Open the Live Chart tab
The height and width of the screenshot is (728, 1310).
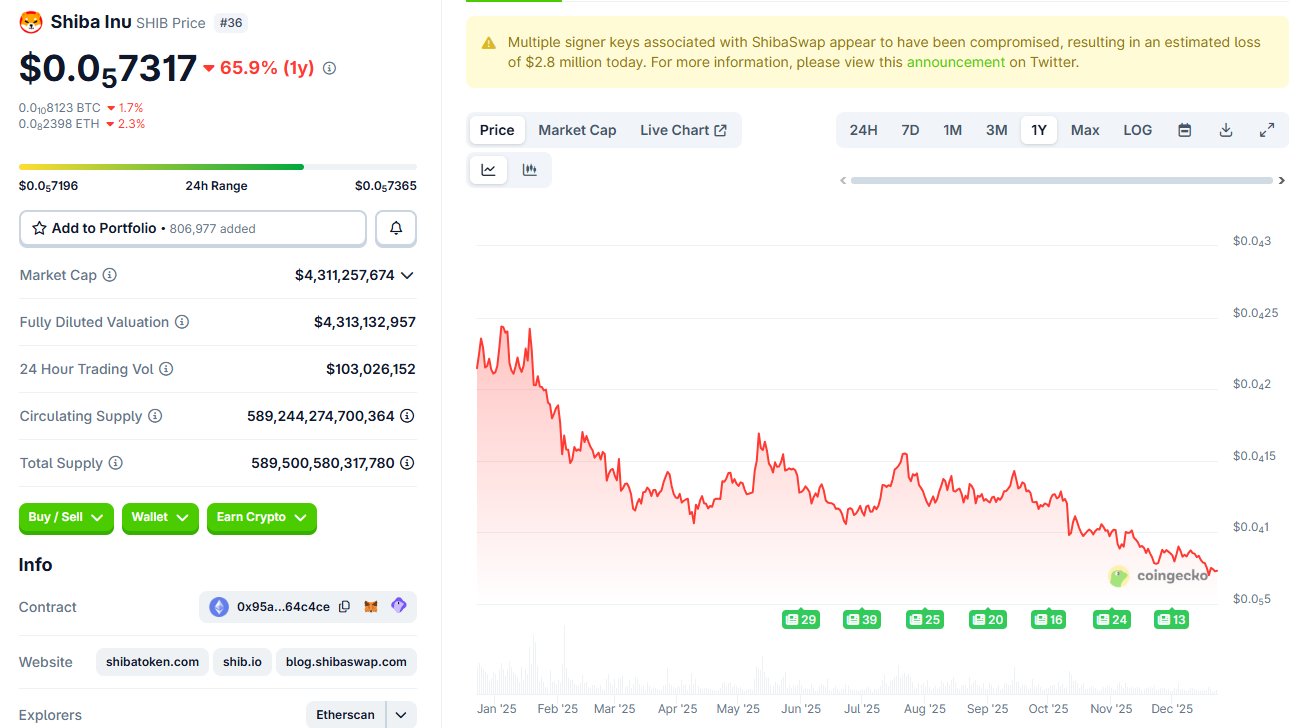[683, 129]
